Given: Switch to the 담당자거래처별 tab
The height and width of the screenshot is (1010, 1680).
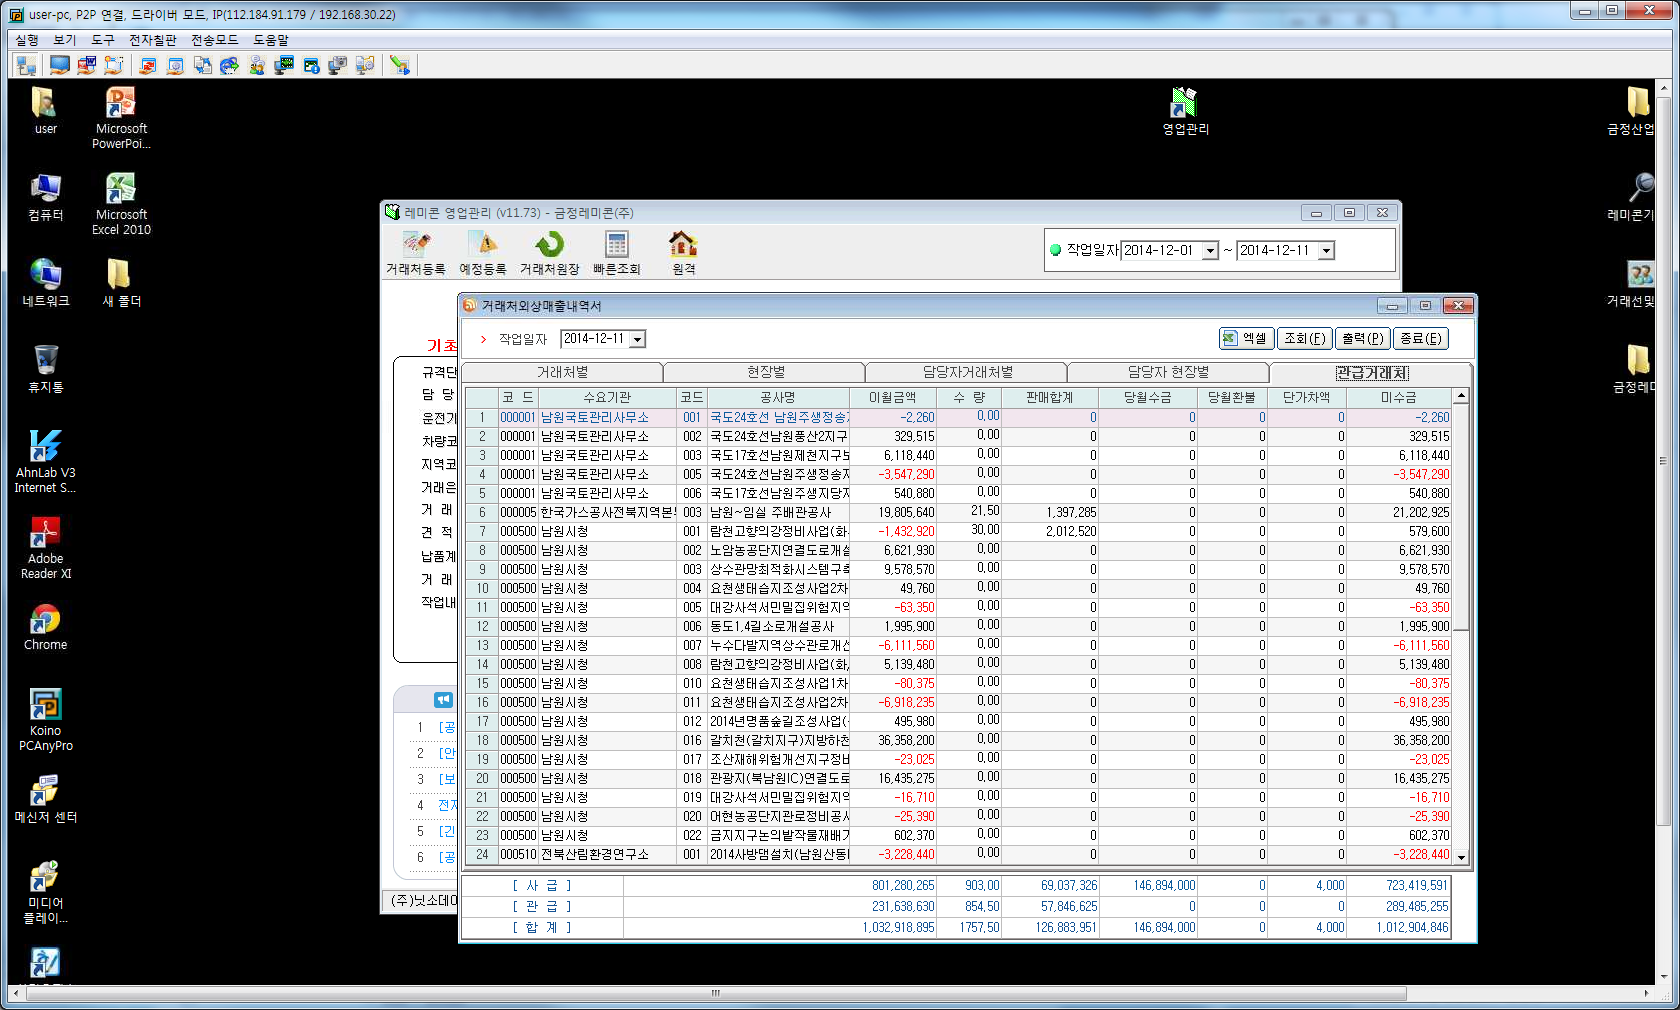Looking at the screenshot, I should click(x=967, y=372).
